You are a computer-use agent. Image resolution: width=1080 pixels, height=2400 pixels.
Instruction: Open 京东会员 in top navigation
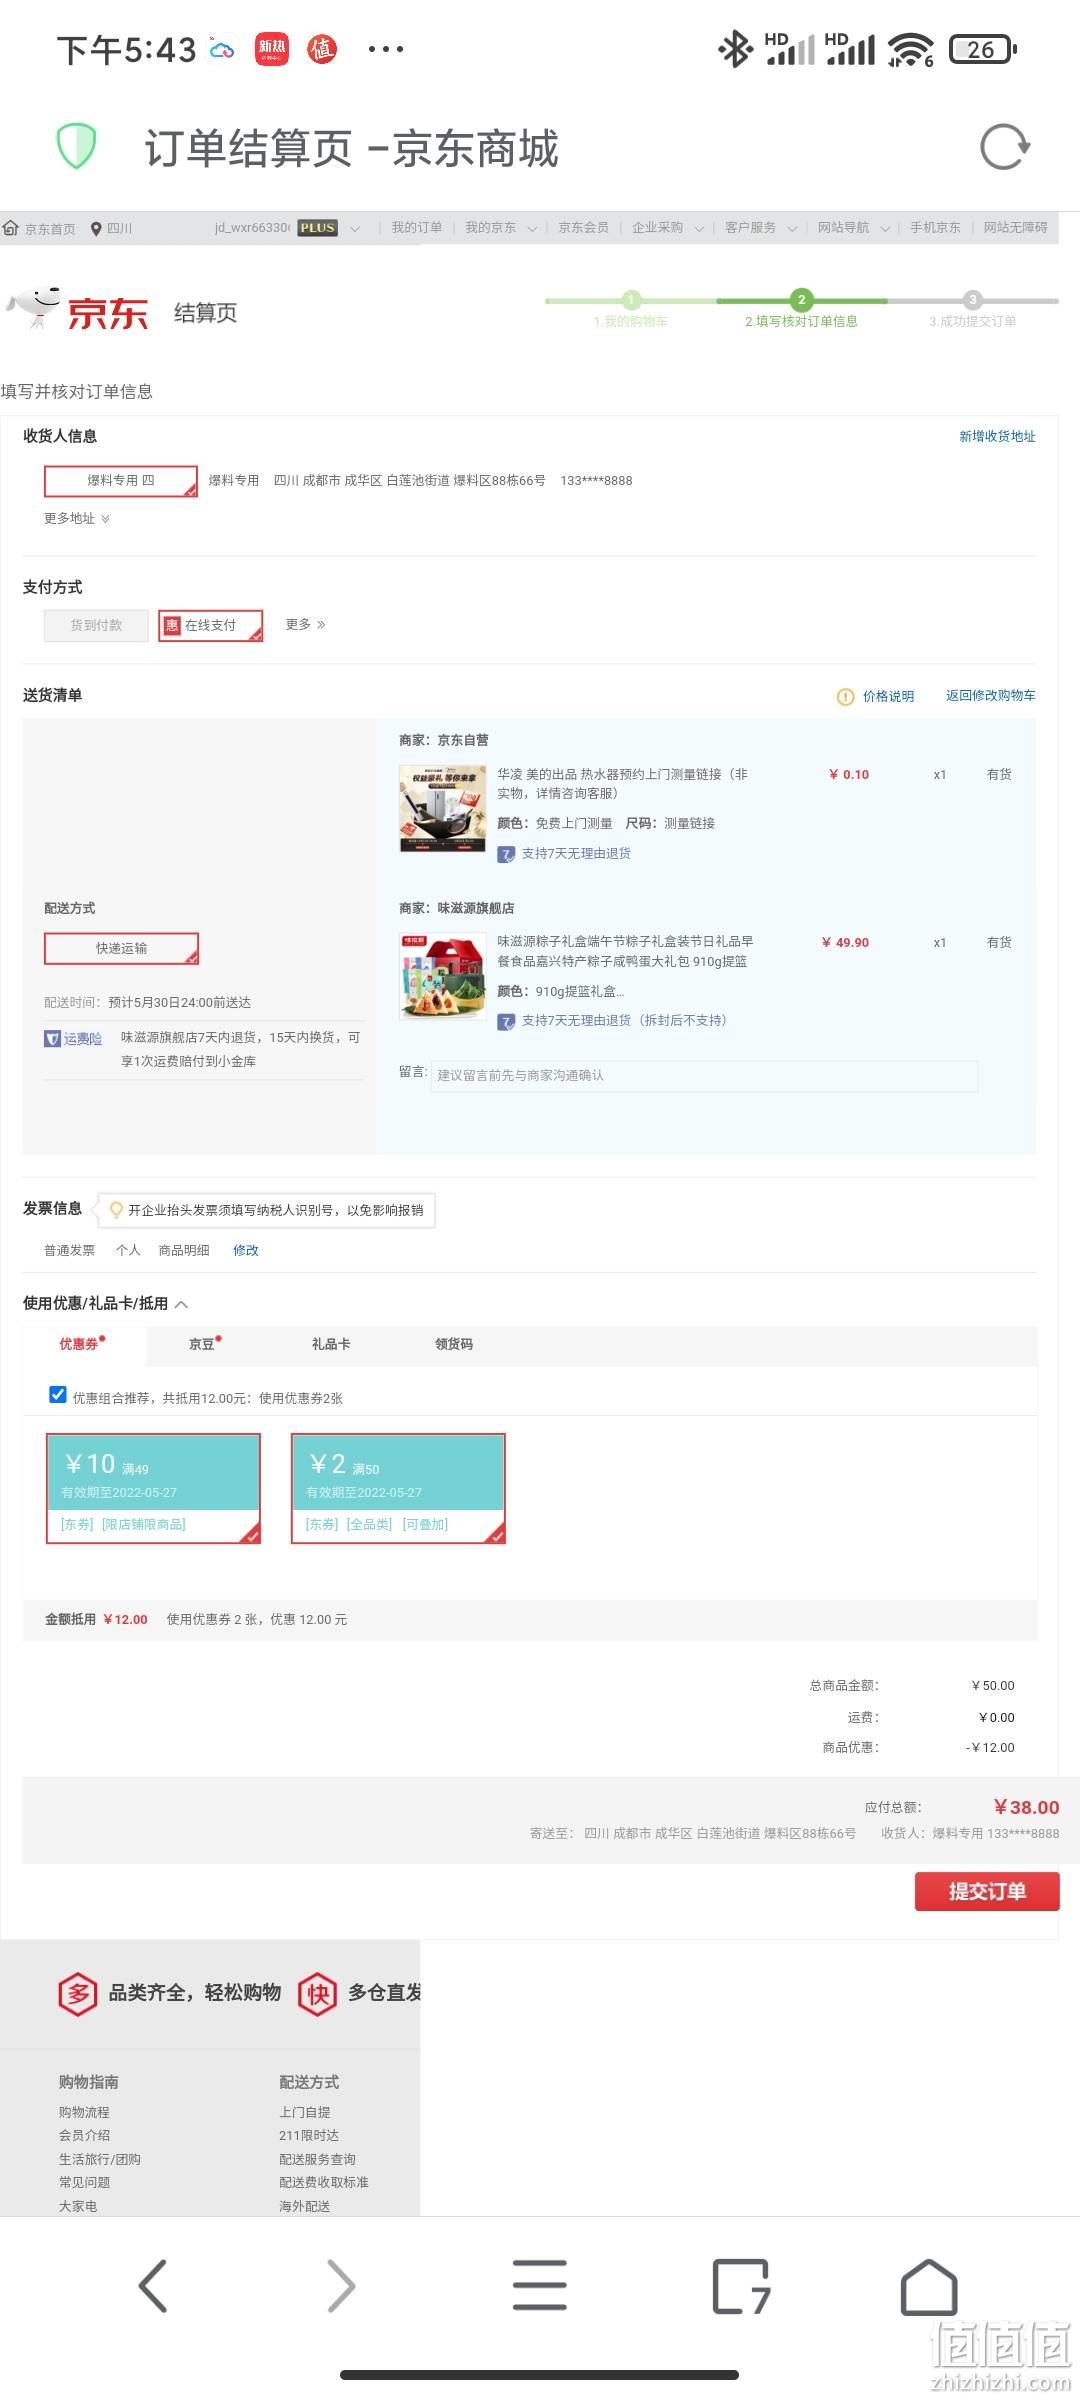coord(583,228)
